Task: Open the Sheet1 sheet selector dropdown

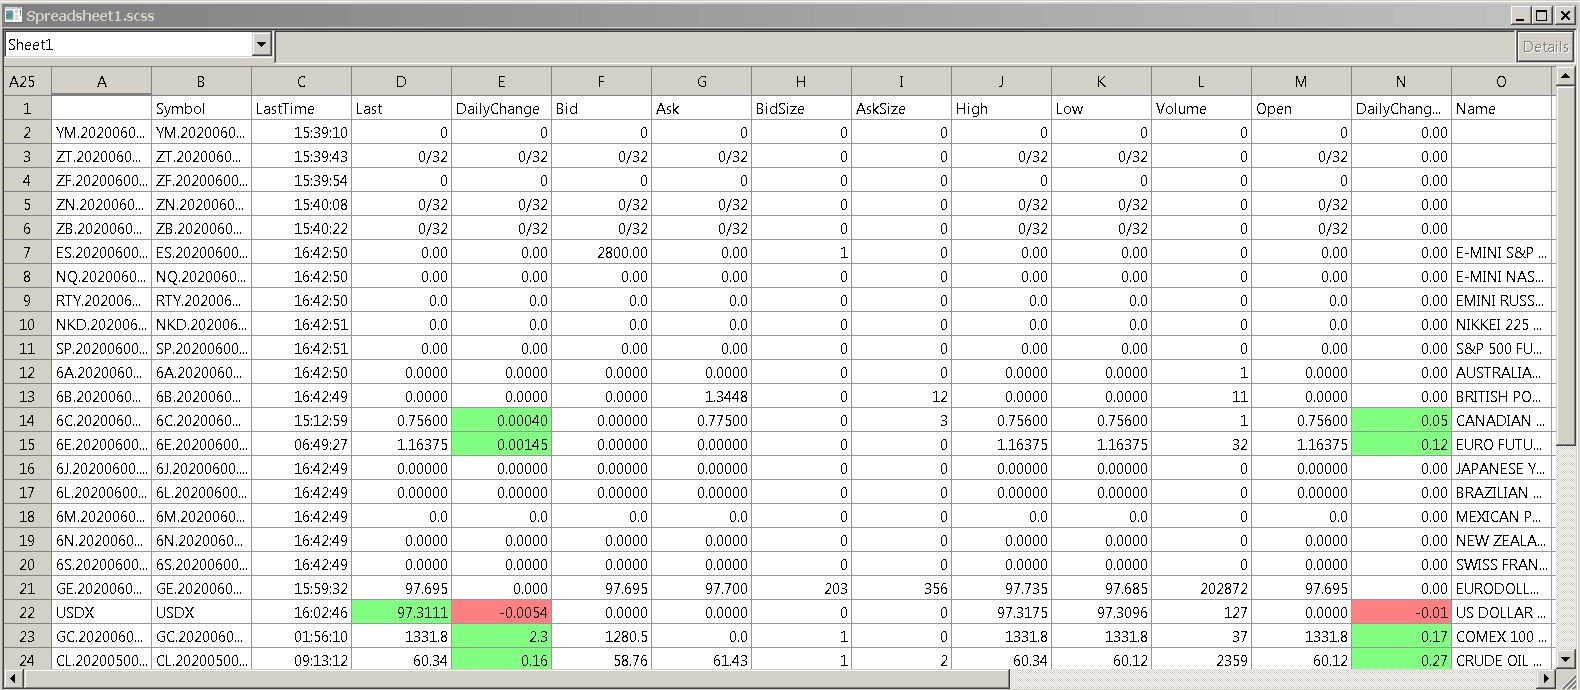Action: tap(262, 45)
